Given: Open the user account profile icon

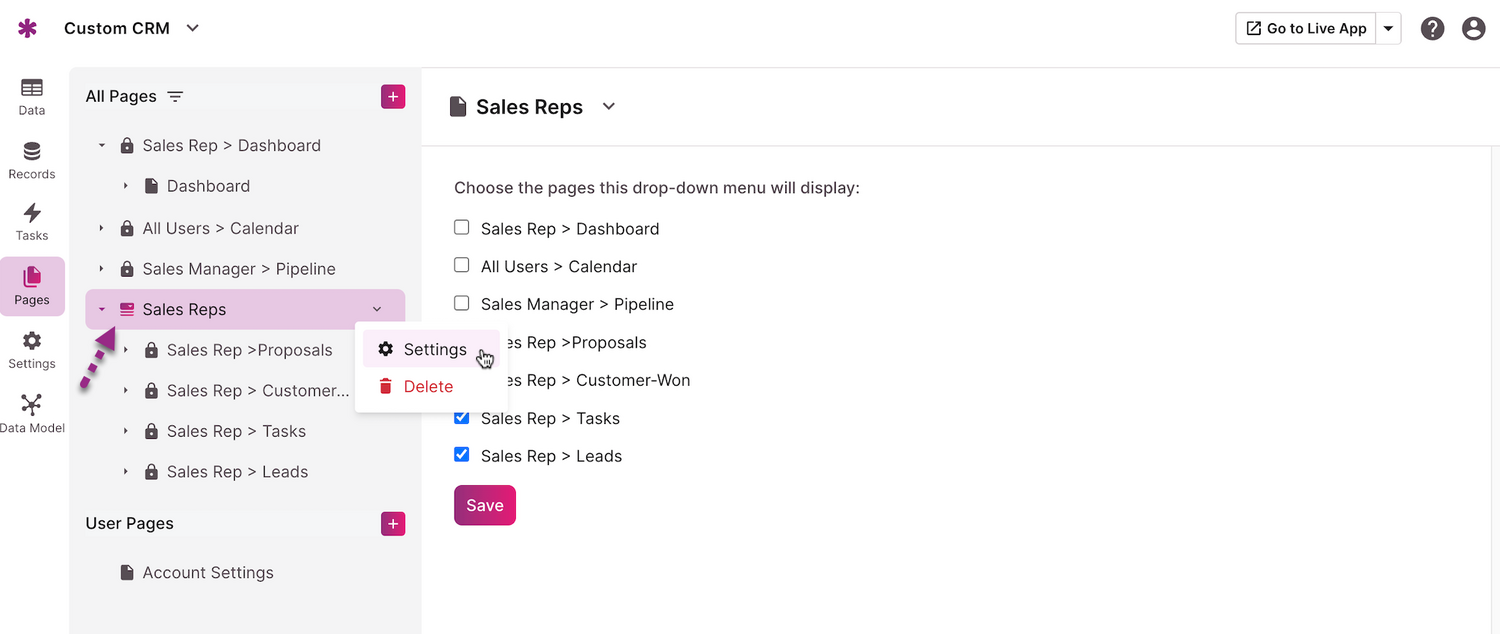Looking at the screenshot, I should coord(1473,28).
